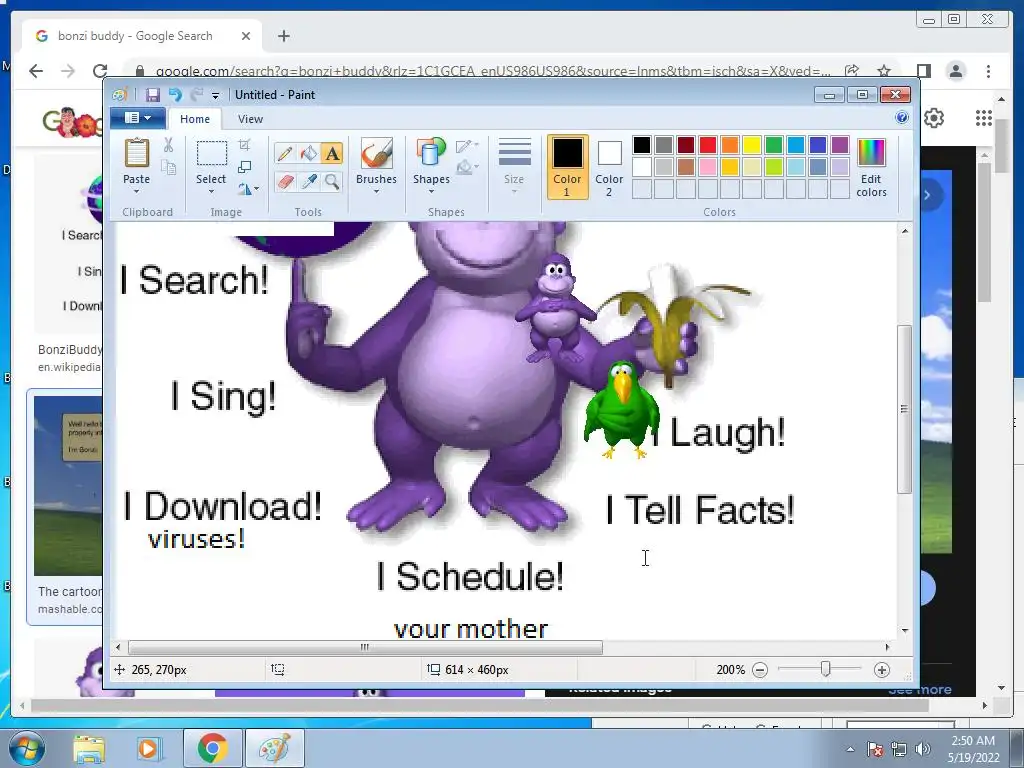1024x768 pixels.
Task: Pick the red color swatch
Action: click(707, 144)
